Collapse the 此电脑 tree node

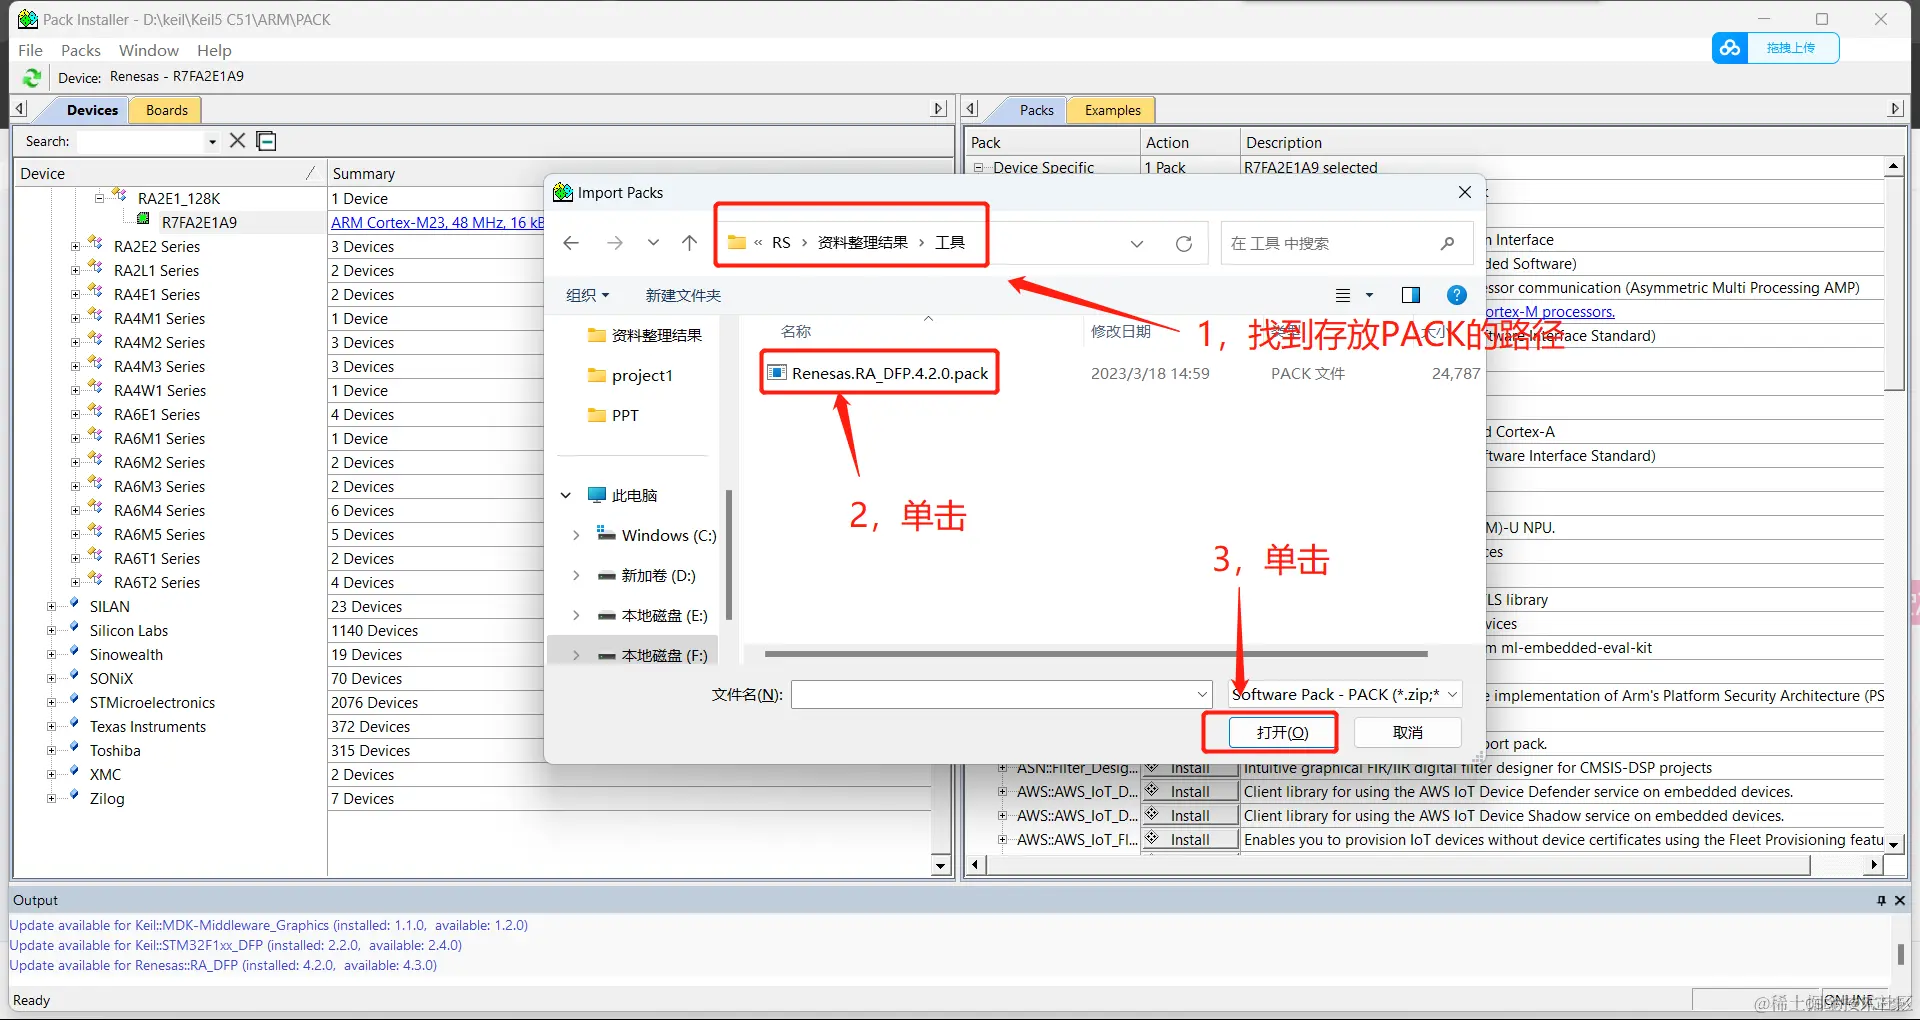566,495
